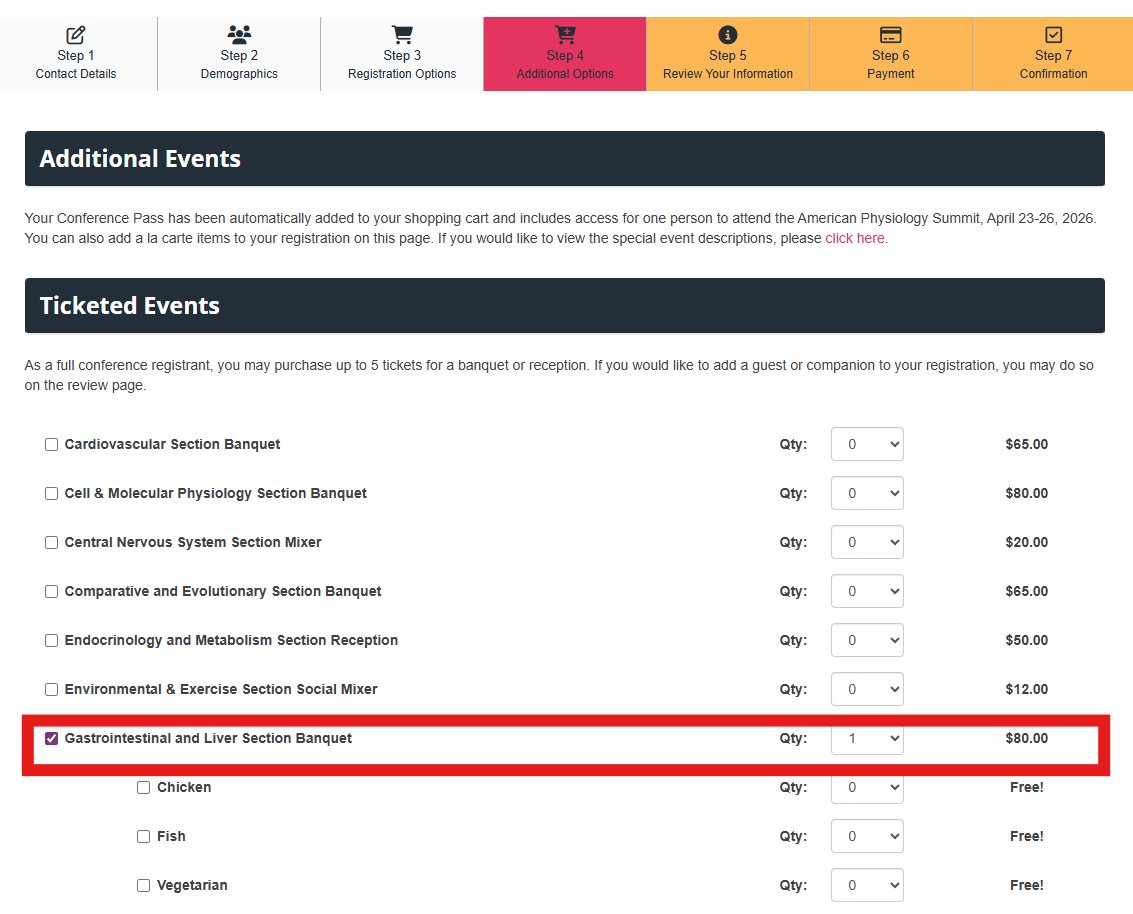Viewport: 1133px width, 914px height.
Task: Follow the 'click here' event descriptions link
Action: click(855, 238)
